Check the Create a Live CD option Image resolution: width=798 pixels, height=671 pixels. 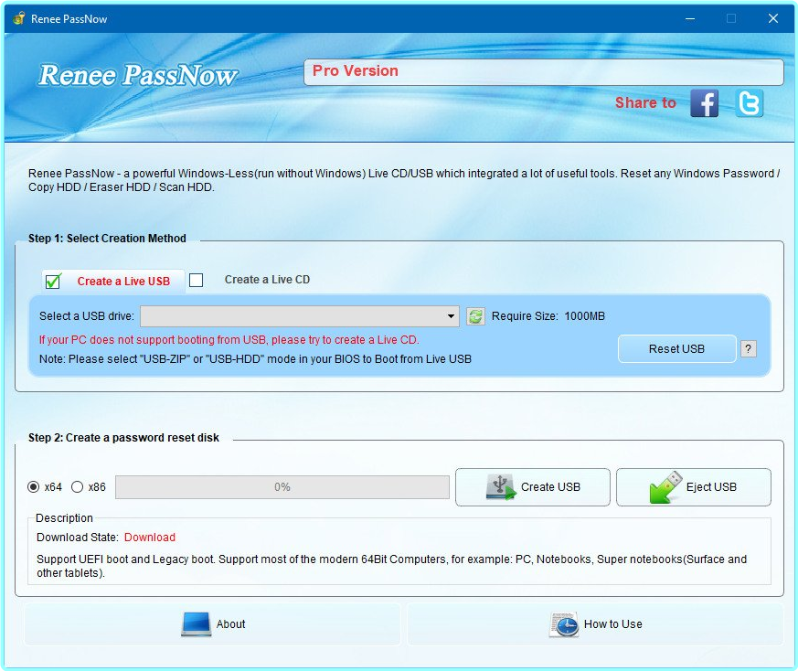tap(196, 280)
